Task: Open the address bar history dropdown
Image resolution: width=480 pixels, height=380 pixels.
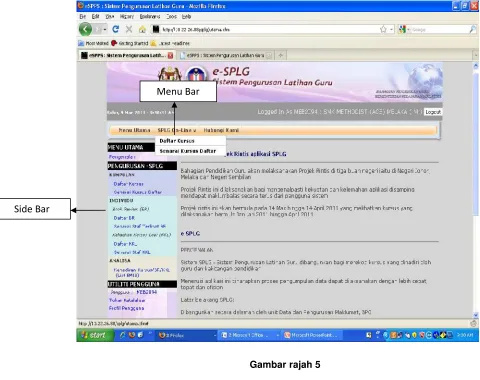Action: point(392,29)
